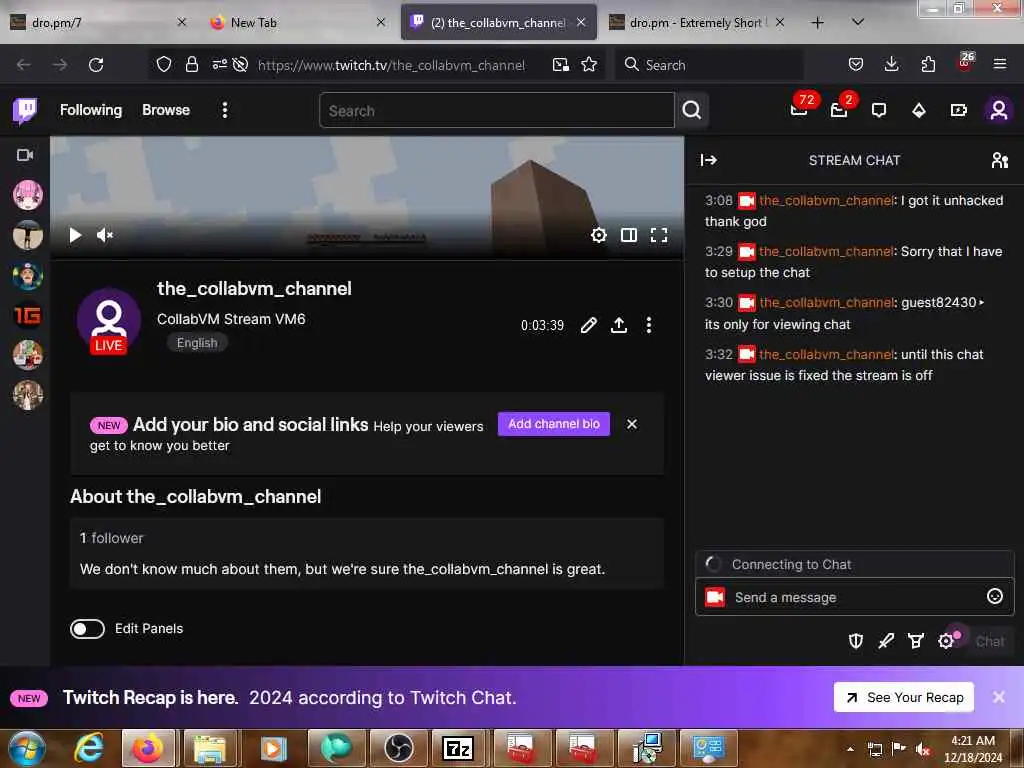Click the Chat send button
Viewport: 1024px width, 768px height.
click(989, 641)
